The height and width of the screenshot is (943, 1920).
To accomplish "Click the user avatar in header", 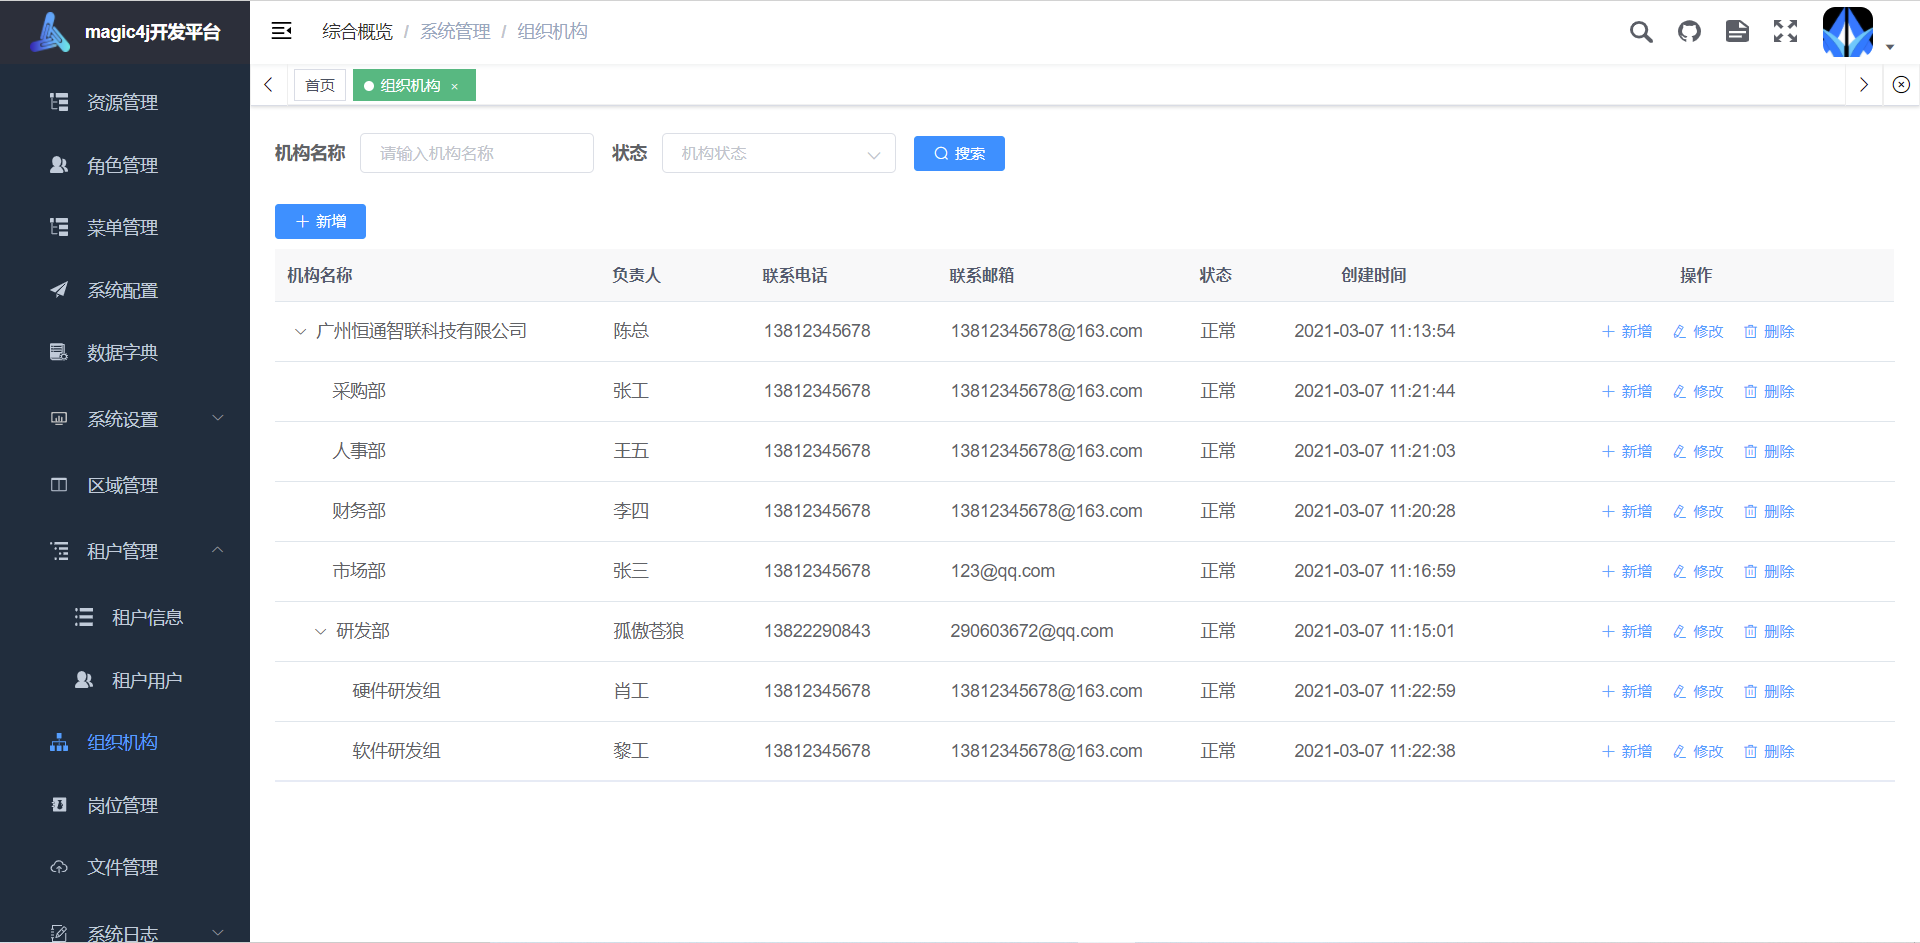I will pyautogui.click(x=1848, y=32).
